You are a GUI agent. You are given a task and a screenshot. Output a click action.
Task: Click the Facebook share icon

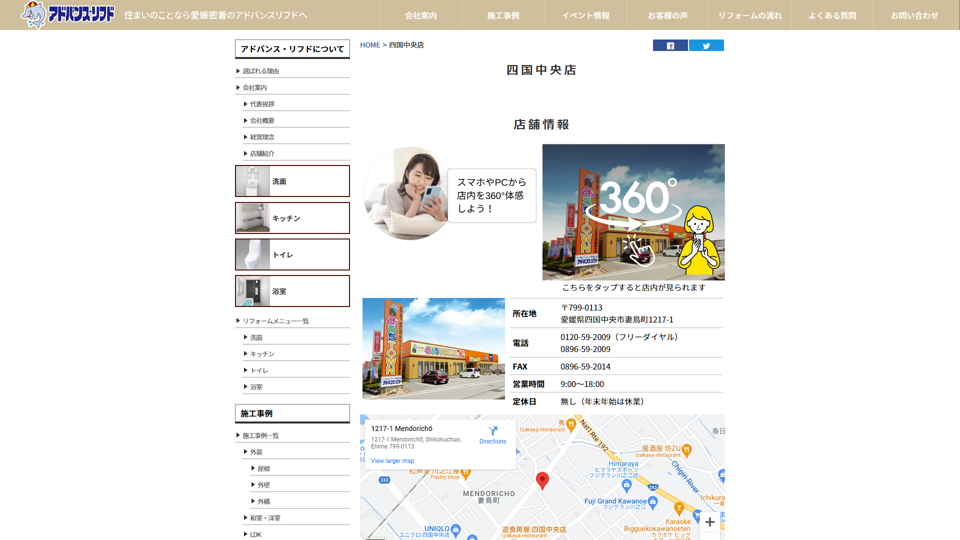(670, 45)
